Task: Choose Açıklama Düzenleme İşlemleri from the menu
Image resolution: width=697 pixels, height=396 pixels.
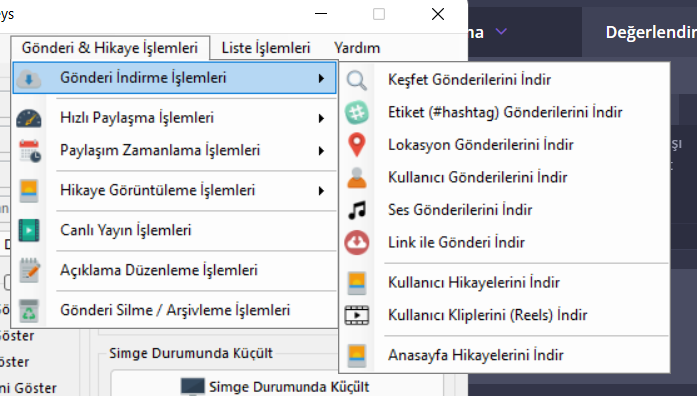Action: 175,270
